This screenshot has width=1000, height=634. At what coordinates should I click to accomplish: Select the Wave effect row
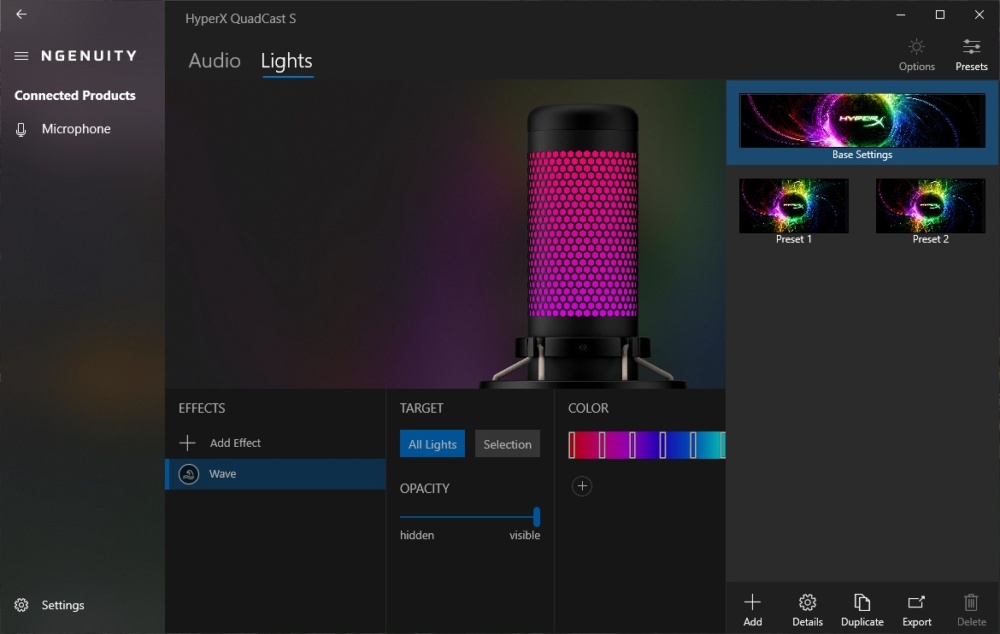coord(276,474)
